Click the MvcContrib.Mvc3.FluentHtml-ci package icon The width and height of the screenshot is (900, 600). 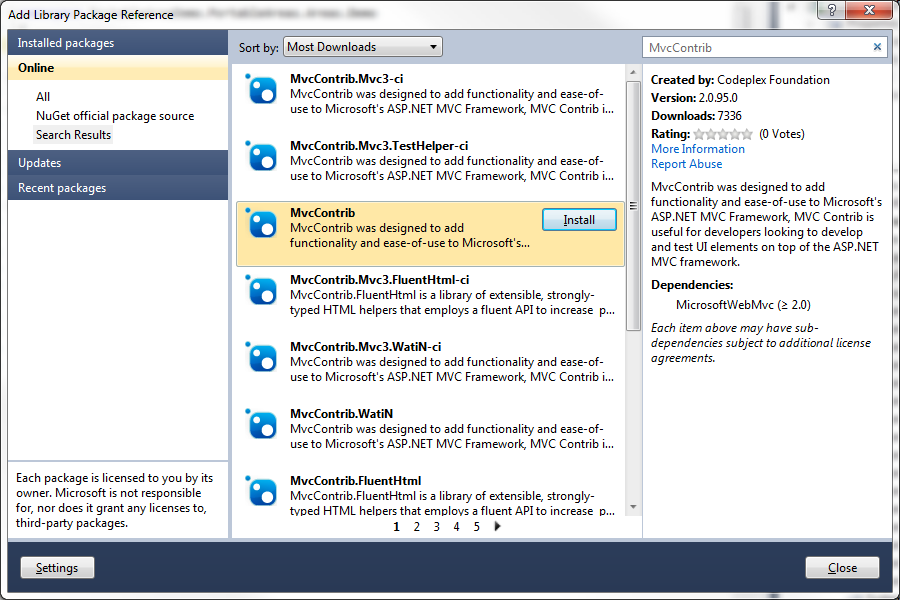point(262,291)
